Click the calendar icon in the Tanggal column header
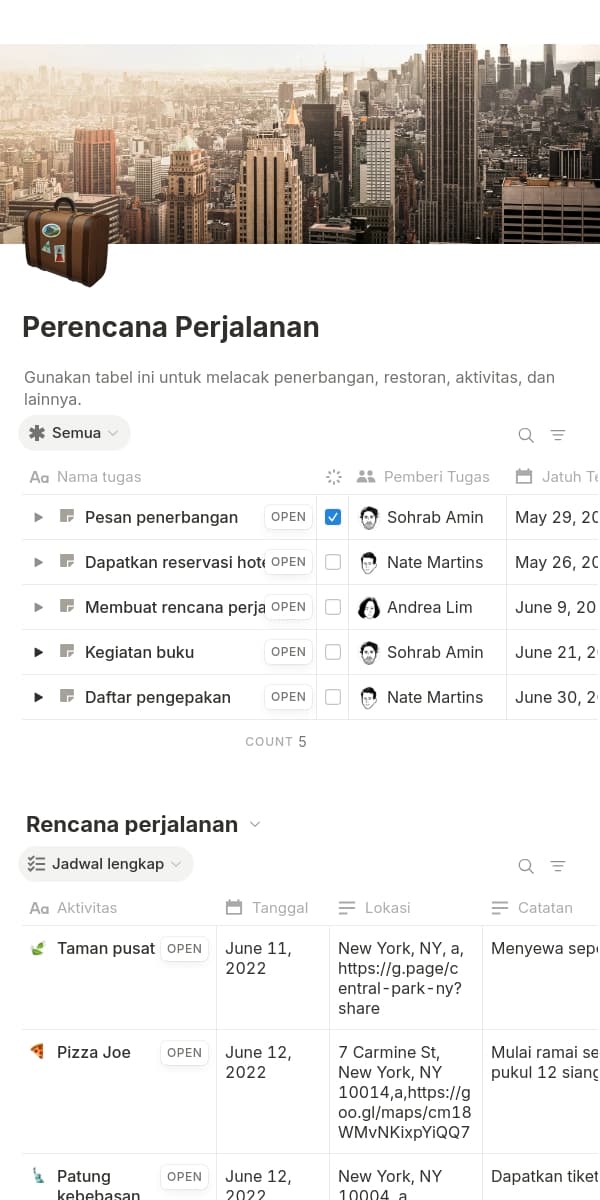This screenshot has height=1200, width=600. pos(232,907)
